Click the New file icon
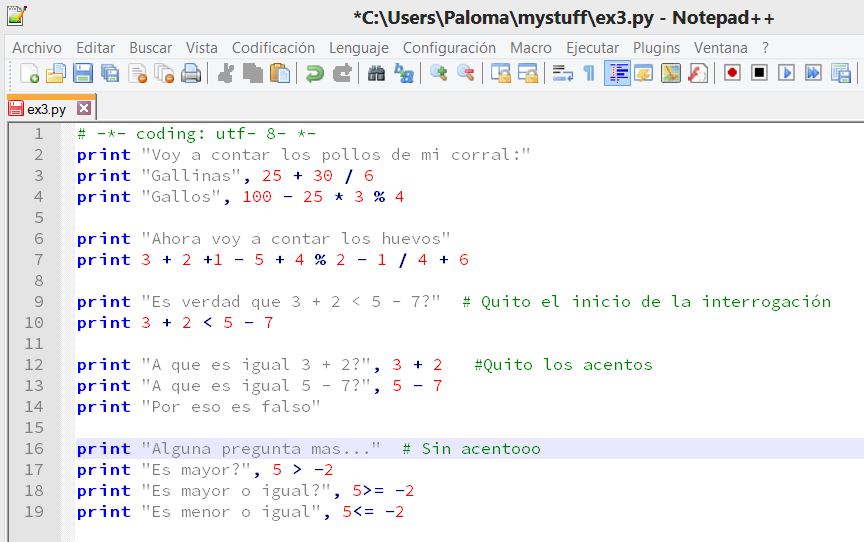This screenshot has width=864, height=542. (30, 73)
